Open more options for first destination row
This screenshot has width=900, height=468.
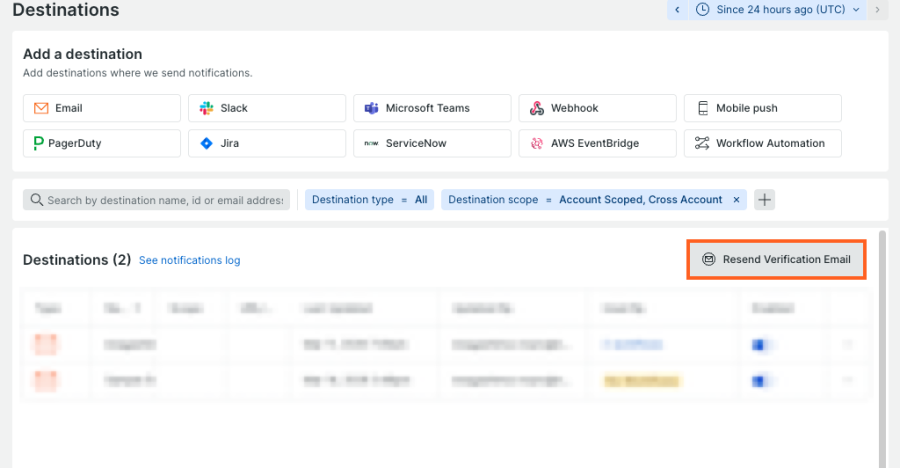(x=847, y=345)
